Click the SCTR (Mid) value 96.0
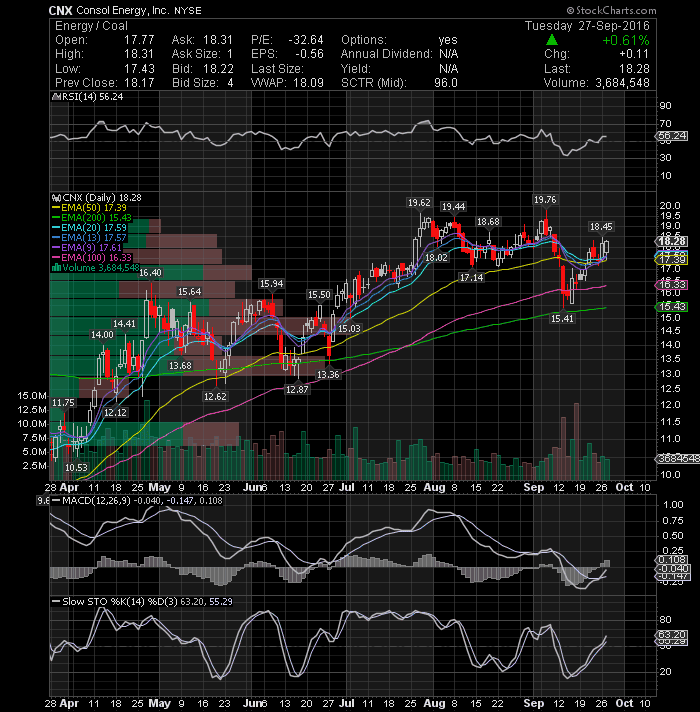This screenshot has height=712, width=700. tap(445, 83)
